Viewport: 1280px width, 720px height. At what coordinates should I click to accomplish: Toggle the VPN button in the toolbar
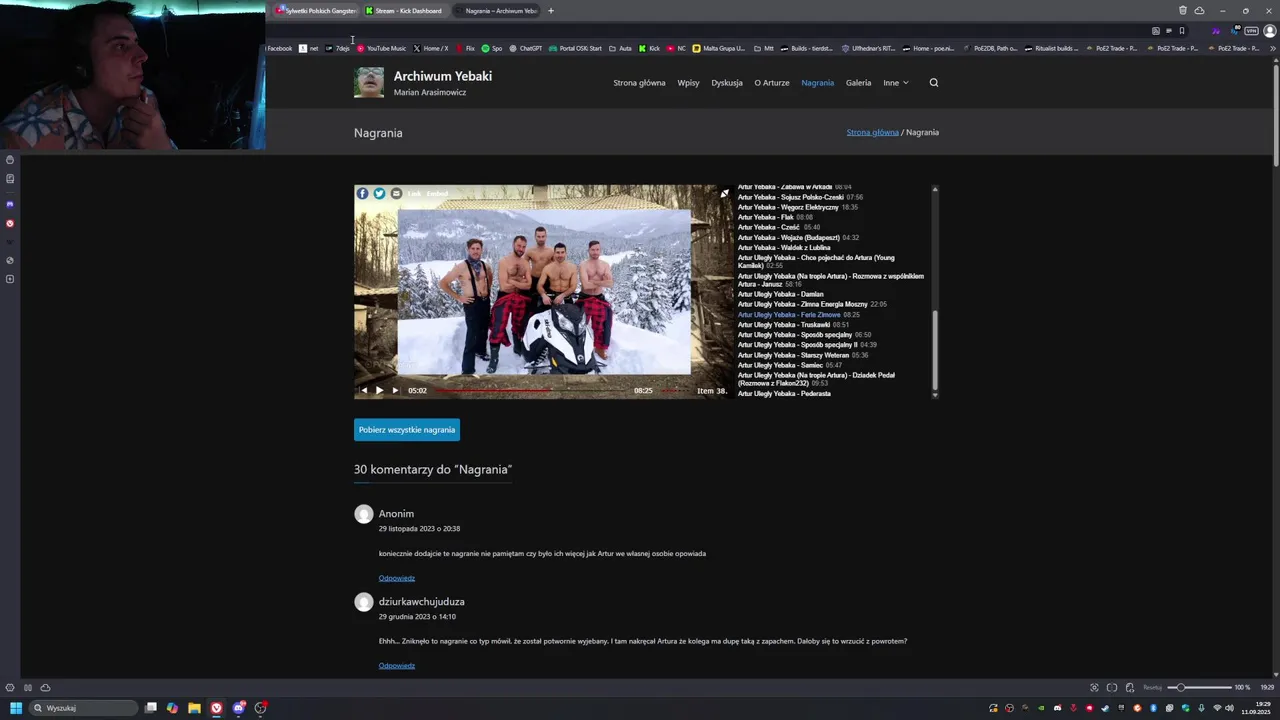tap(1251, 31)
